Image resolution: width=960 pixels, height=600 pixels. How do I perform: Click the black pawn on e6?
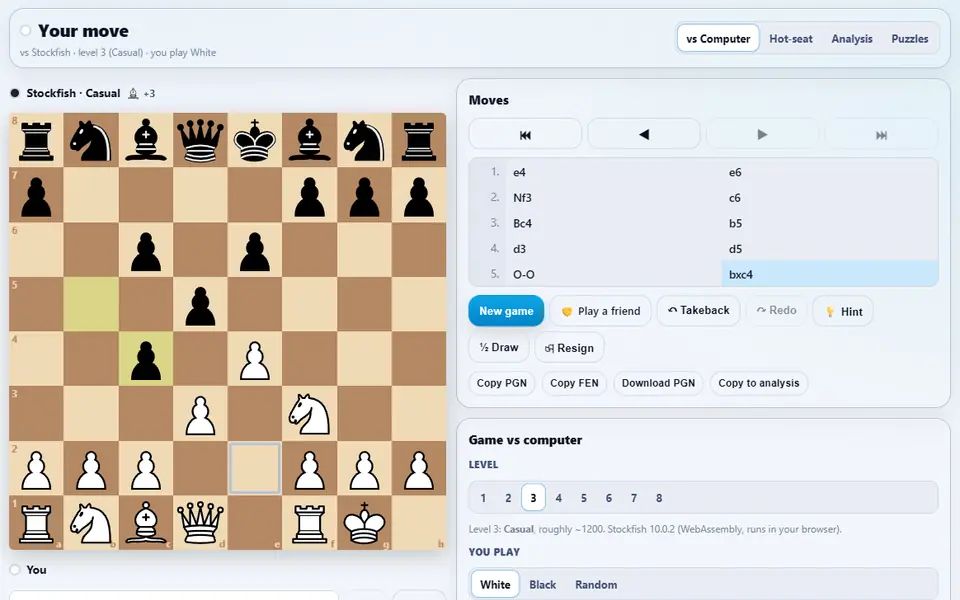[x=255, y=250]
